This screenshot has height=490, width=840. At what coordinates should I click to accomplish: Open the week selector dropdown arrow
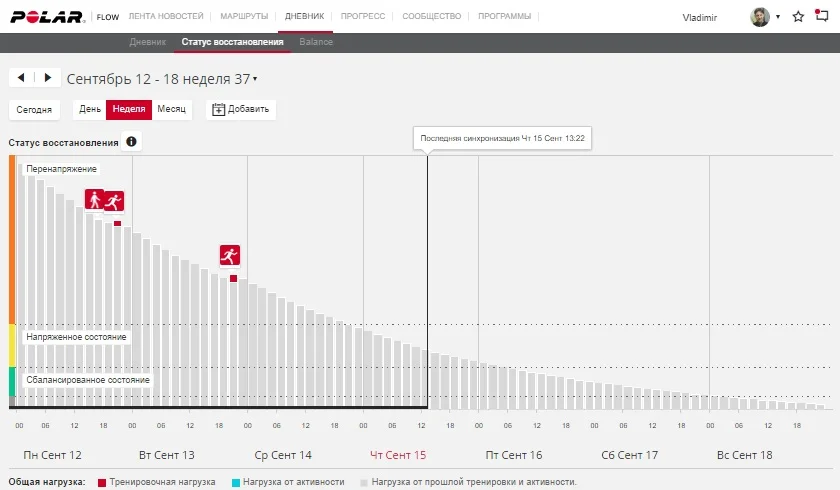(x=255, y=79)
